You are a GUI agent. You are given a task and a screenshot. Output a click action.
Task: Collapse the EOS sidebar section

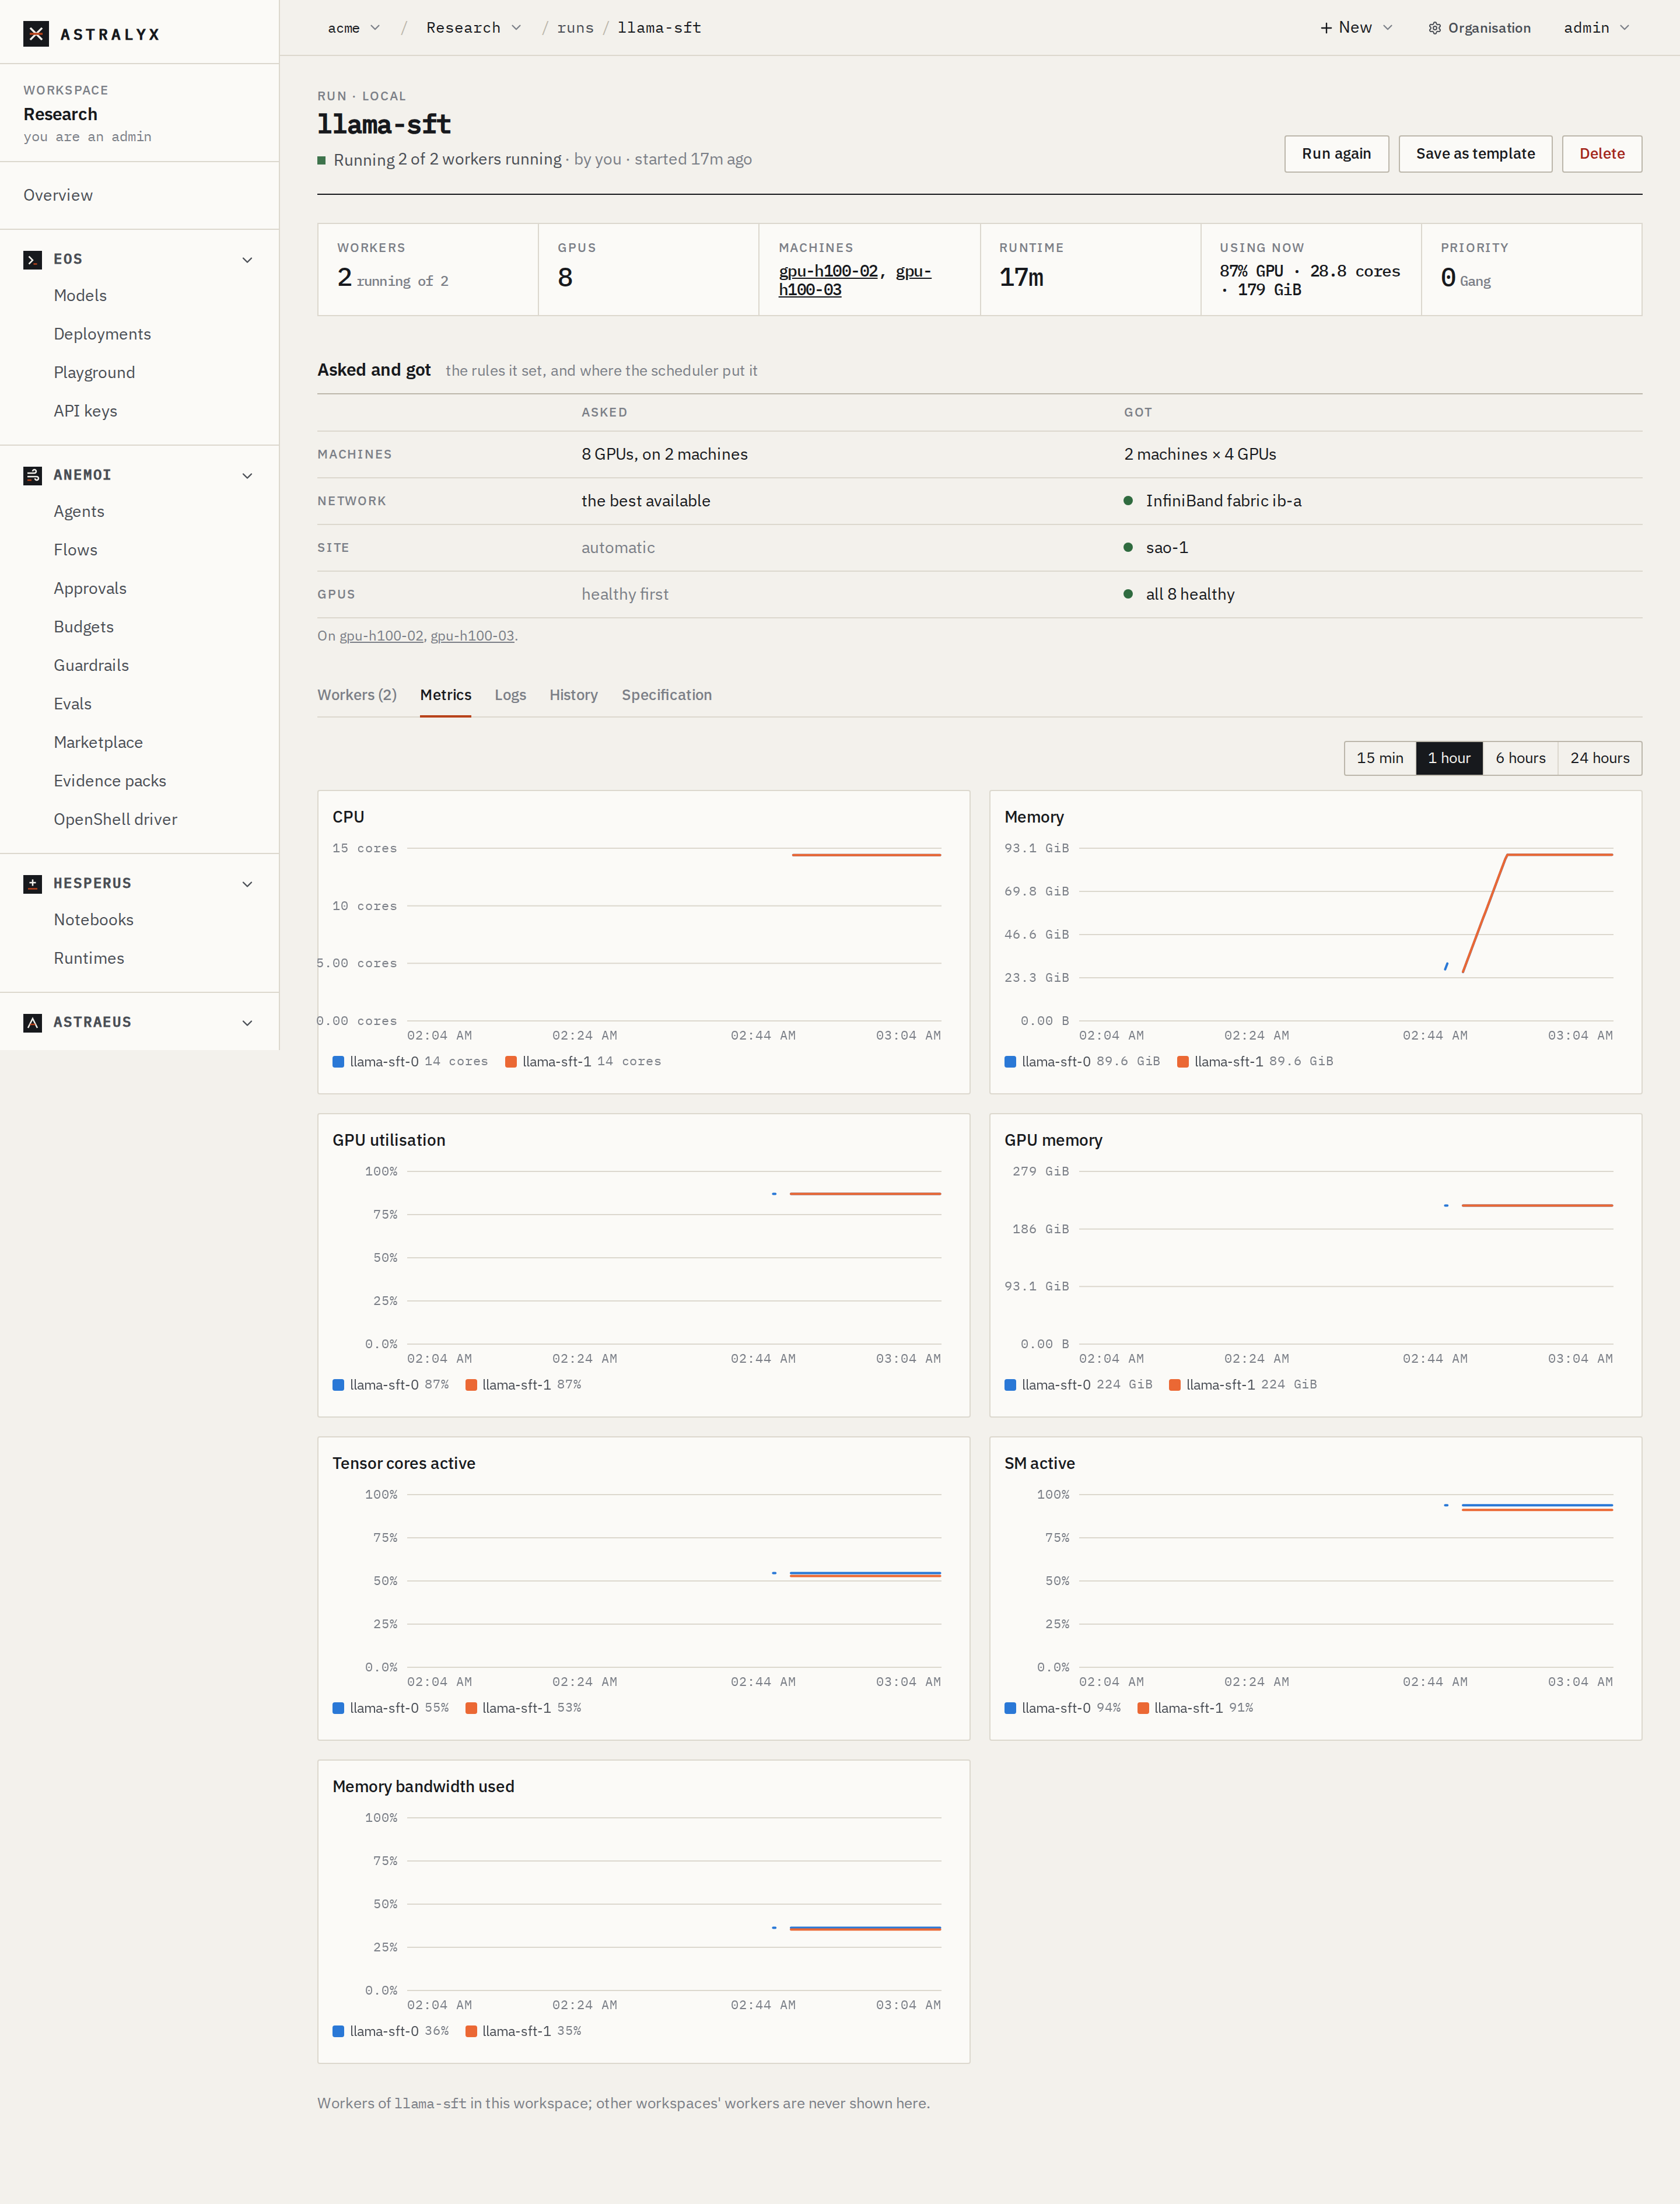(247, 260)
